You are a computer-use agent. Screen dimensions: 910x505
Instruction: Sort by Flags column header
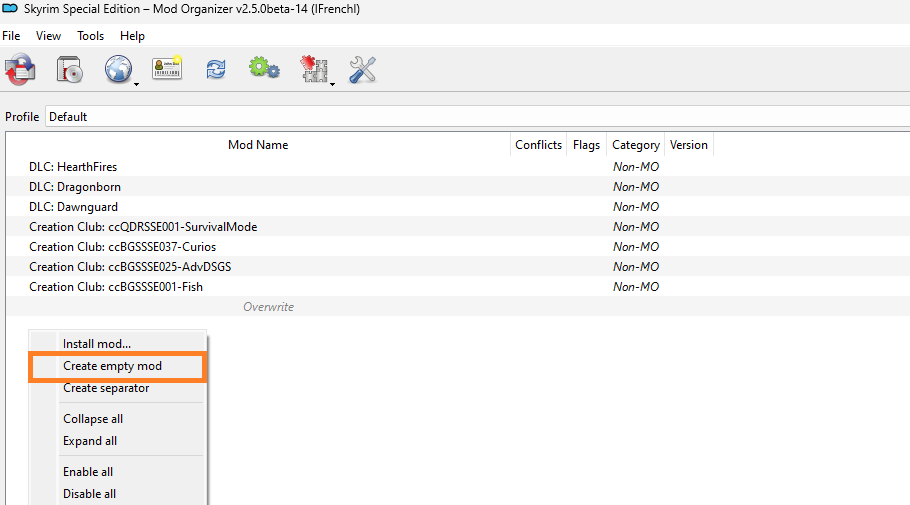click(586, 145)
